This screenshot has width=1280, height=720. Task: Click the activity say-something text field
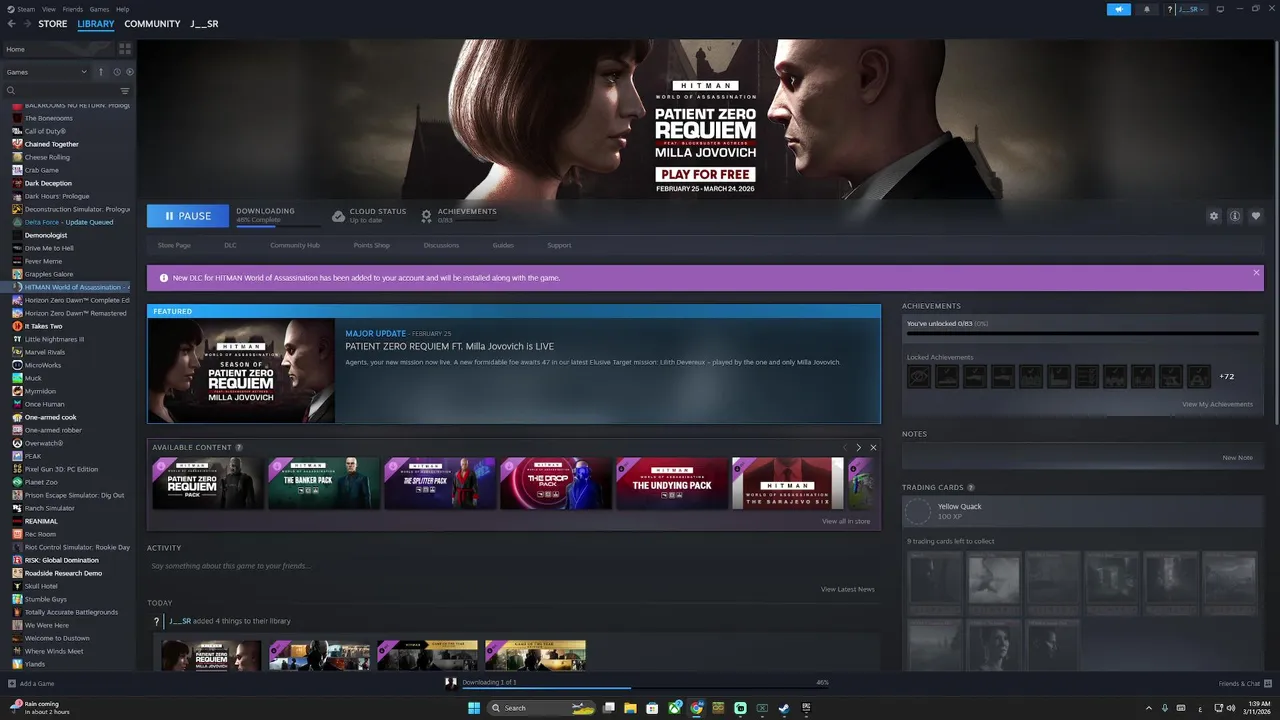pyautogui.click(x=514, y=566)
